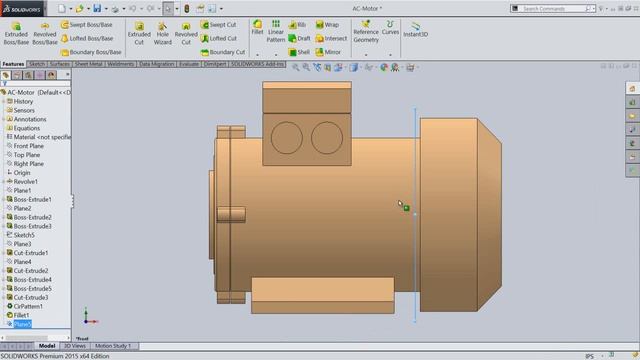Switch to the Surfaces tab
The width and height of the screenshot is (640, 360).
tap(60, 64)
